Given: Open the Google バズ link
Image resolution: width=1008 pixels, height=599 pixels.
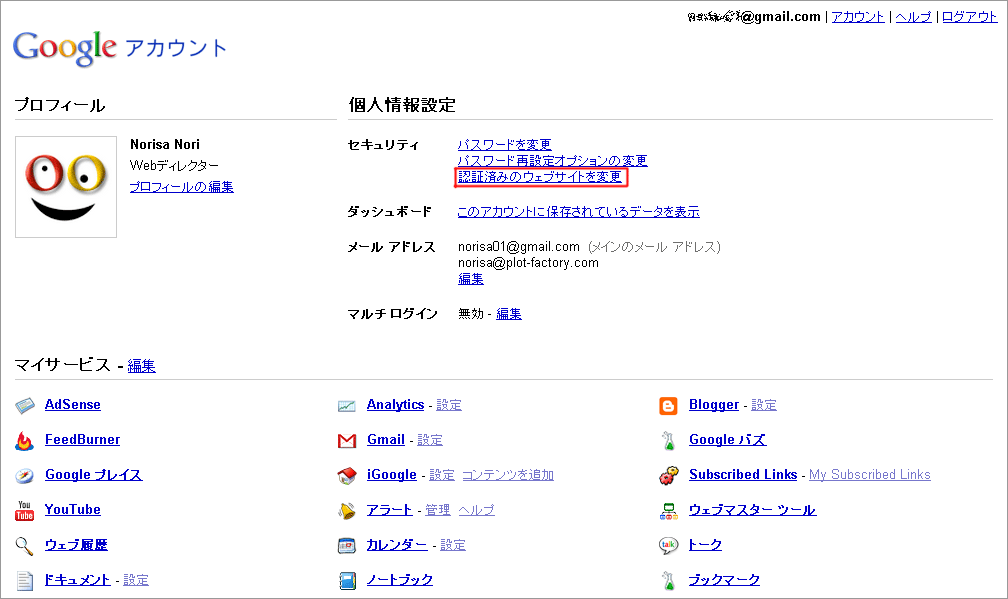Looking at the screenshot, I should click(728, 440).
